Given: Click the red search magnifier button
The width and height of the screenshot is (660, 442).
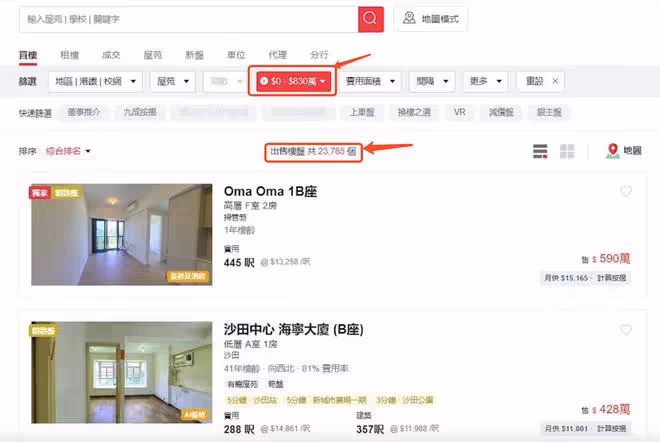Looking at the screenshot, I should [370, 19].
